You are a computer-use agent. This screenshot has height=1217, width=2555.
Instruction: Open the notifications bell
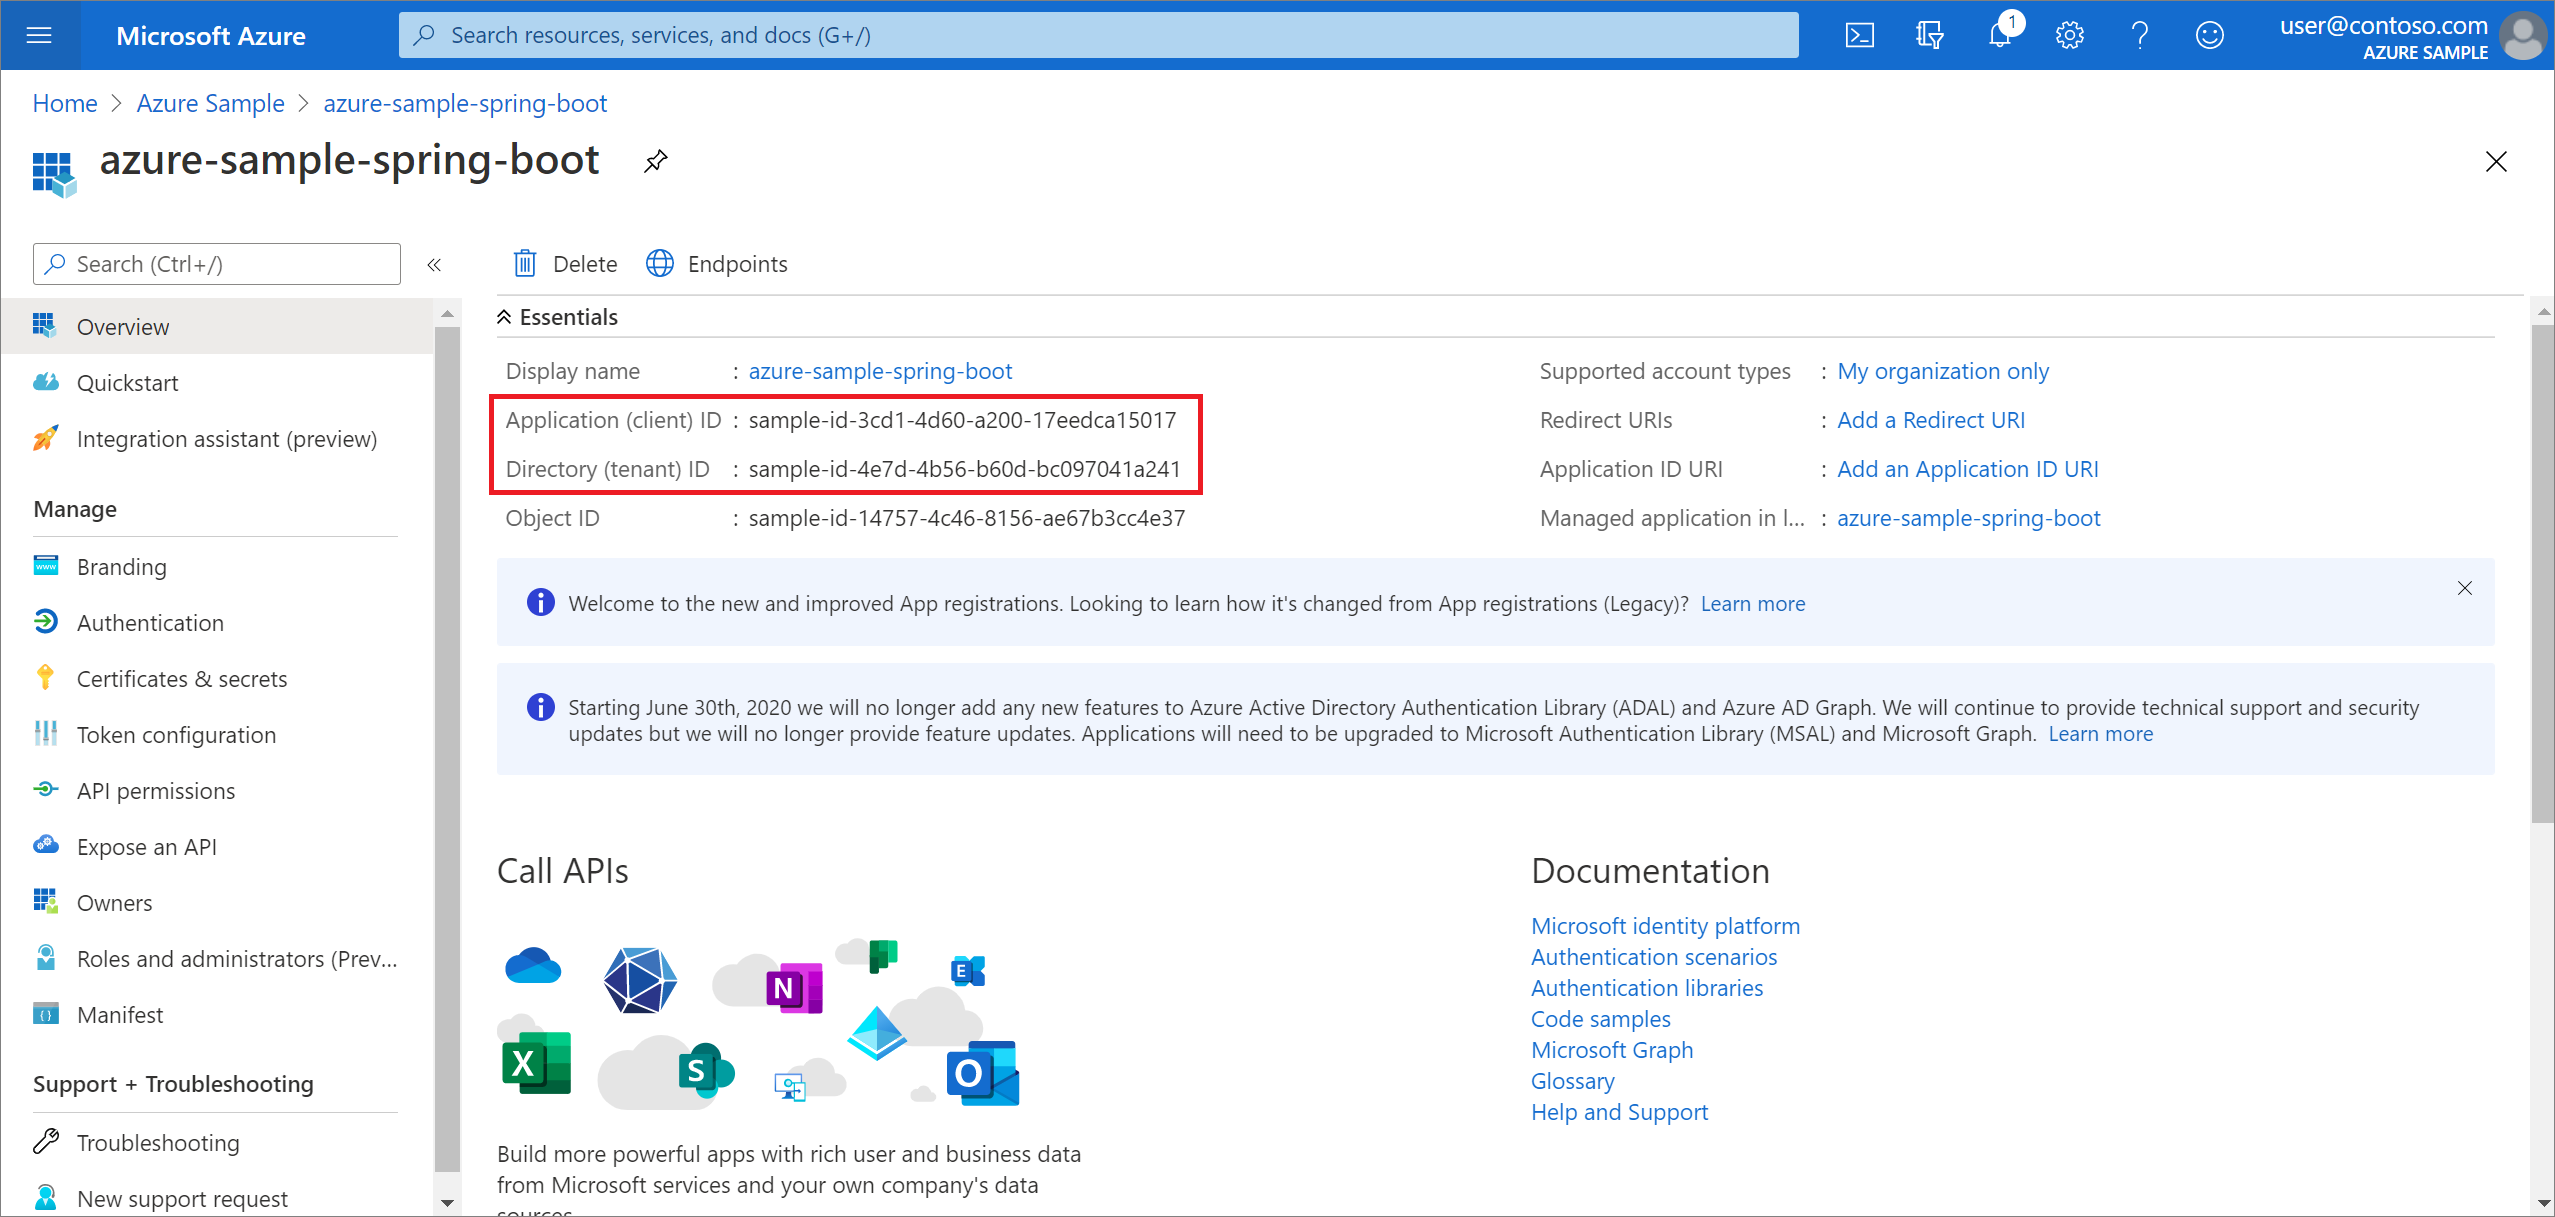2000,35
